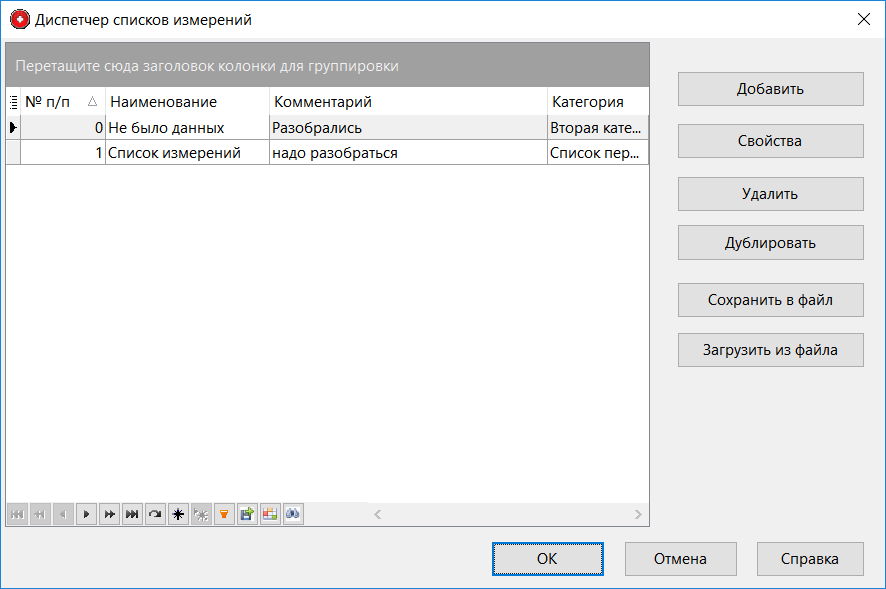Refresh the grid with the circular arrow icon
The height and width of the screenshot is (589, 886).
click(155, 514)
